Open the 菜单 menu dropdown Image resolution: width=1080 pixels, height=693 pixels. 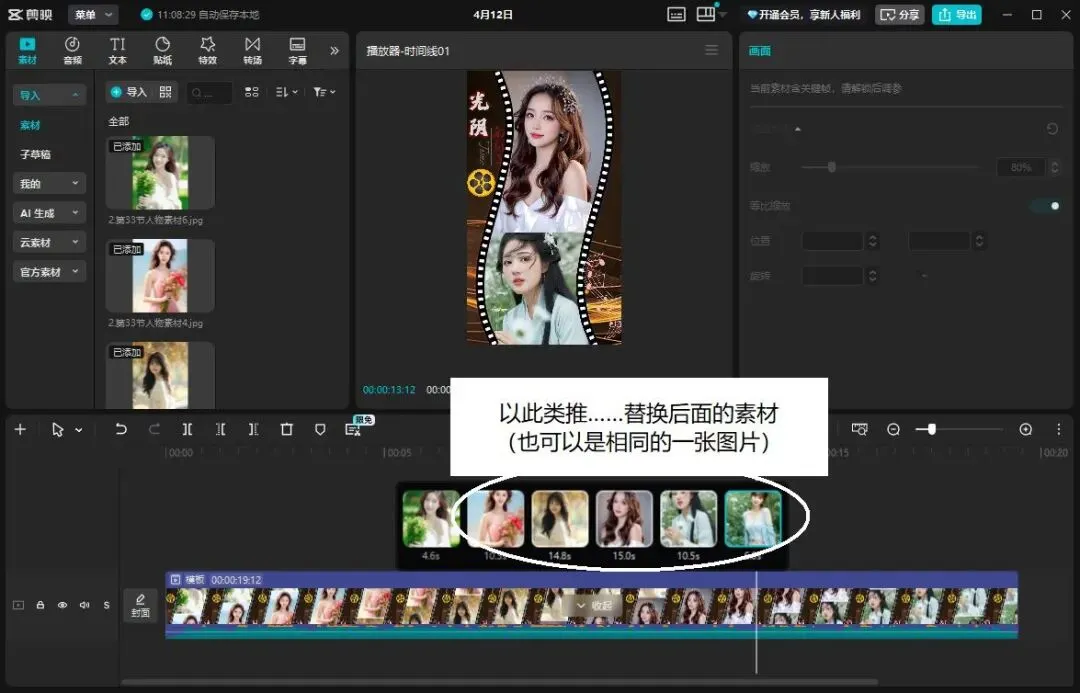tap(93, 14)
